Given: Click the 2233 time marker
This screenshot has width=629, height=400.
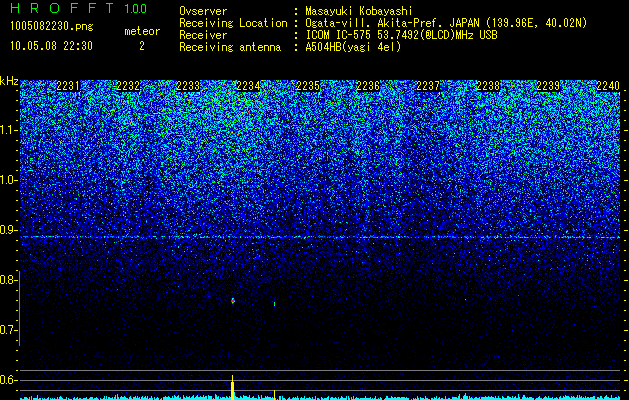Looking at the screenshot, I should click(188, 86).
